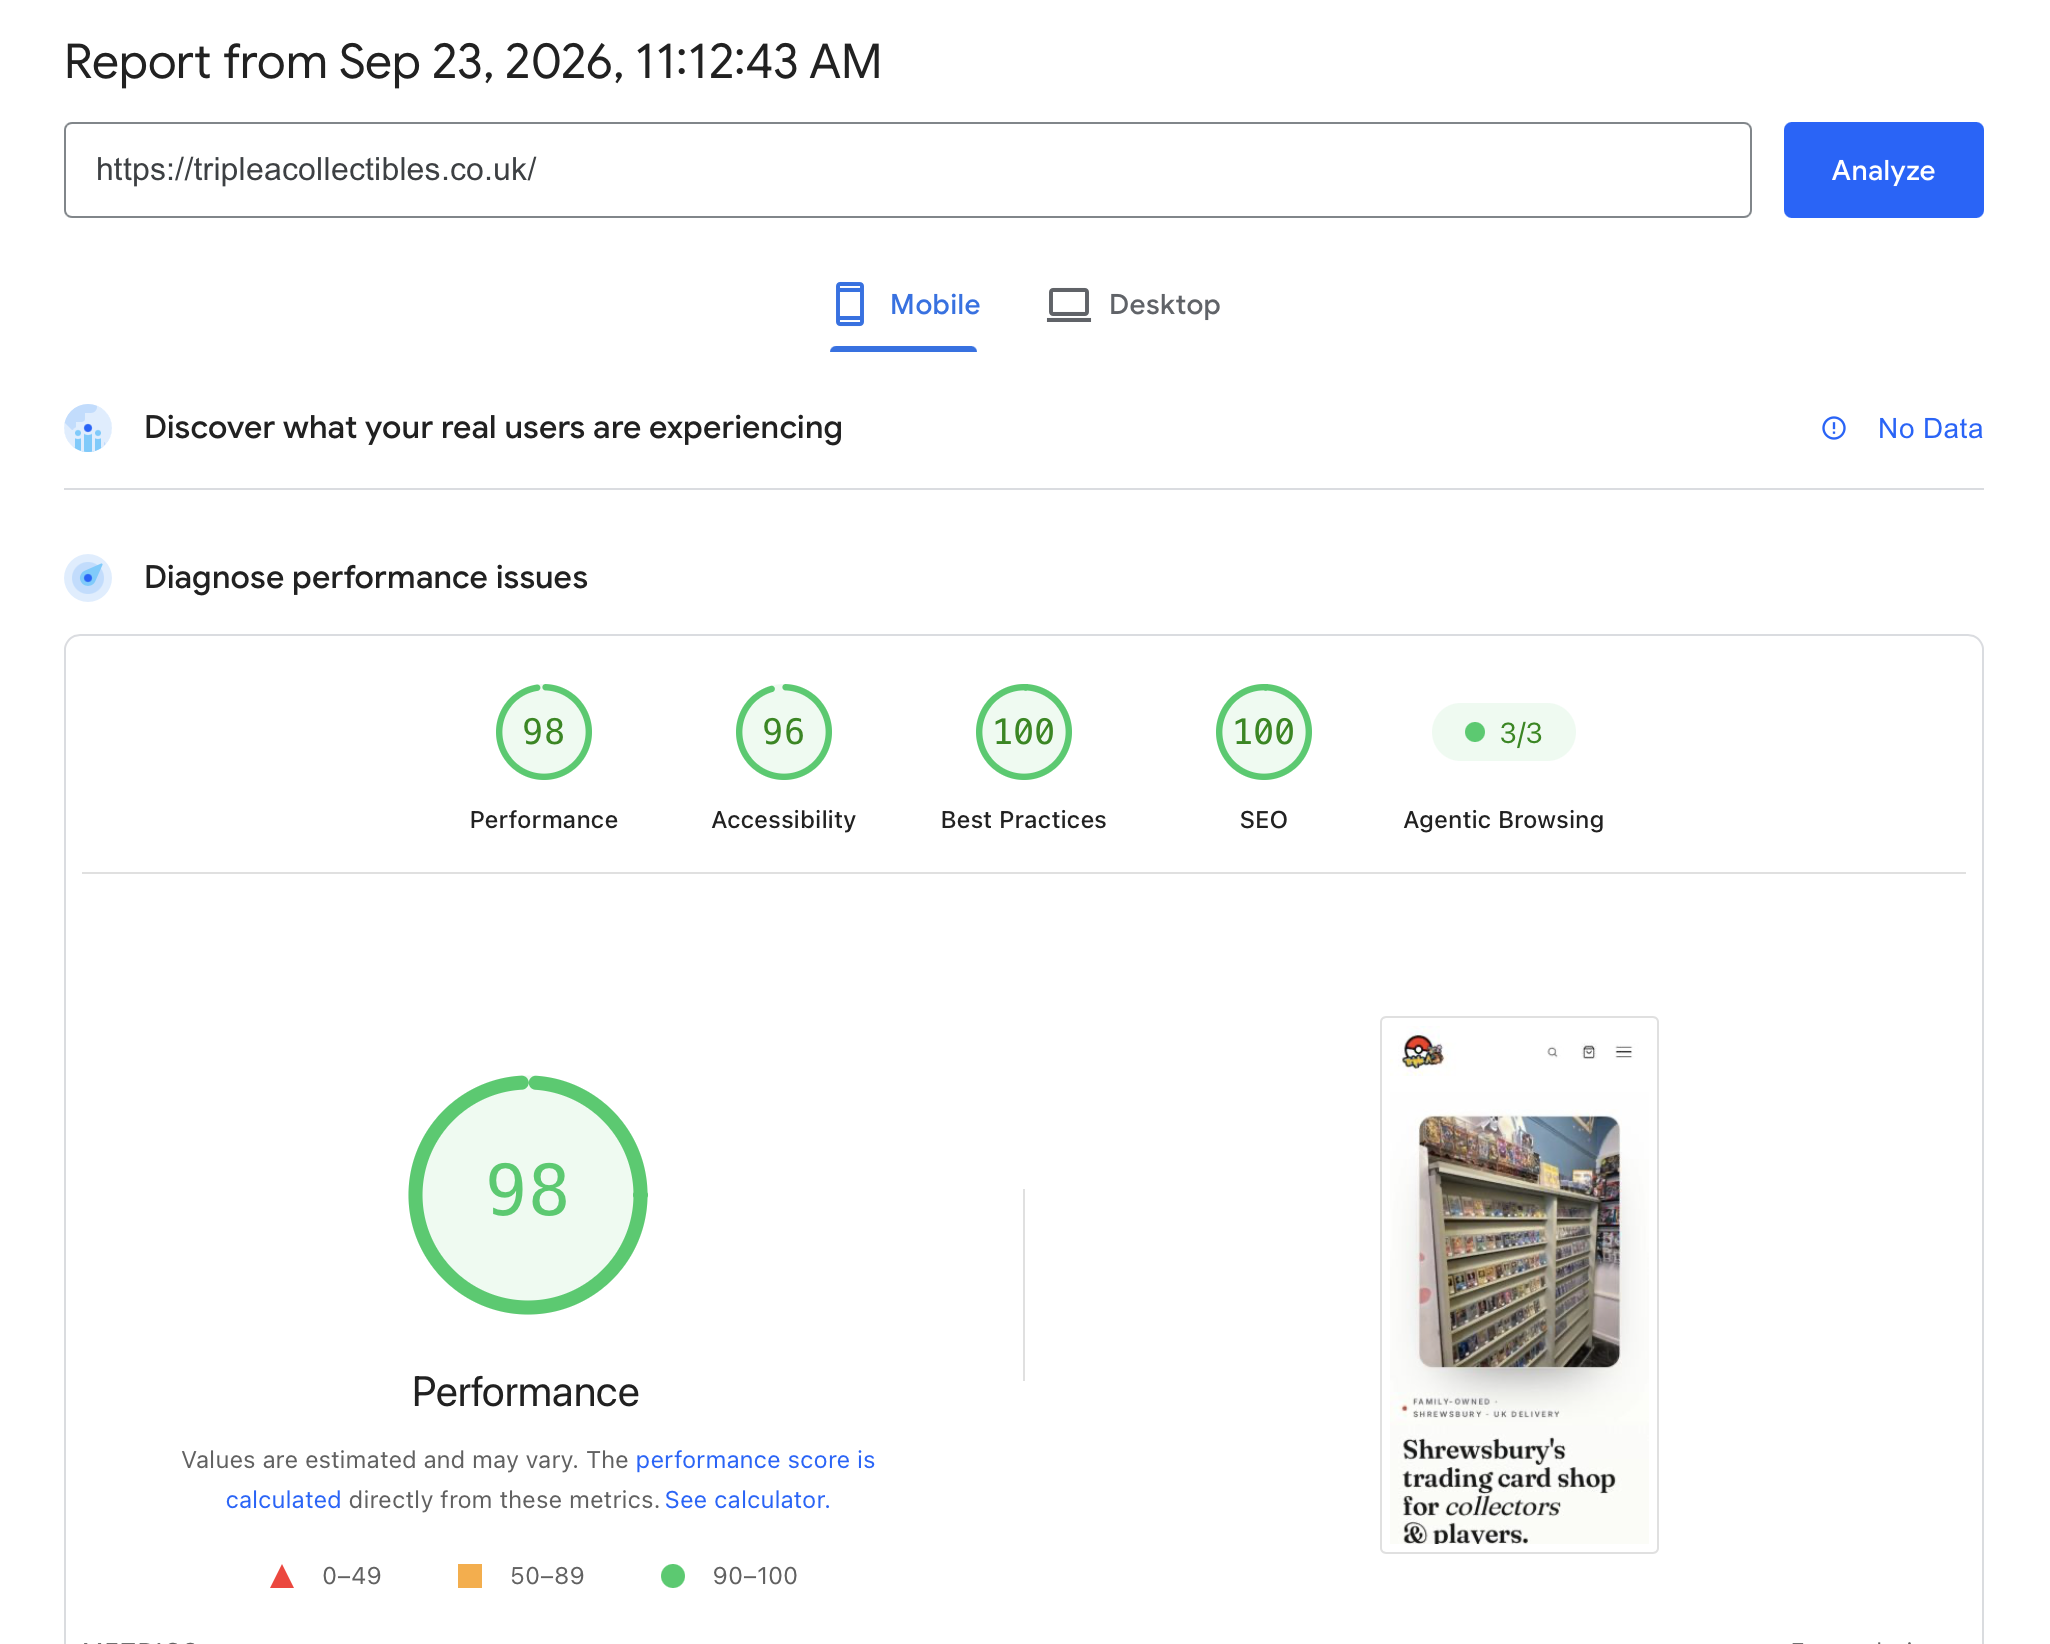2050x1644 pixels.
Task: Click the red triangle 0–49 legend icon
Action: click(x=282, y=1577)
